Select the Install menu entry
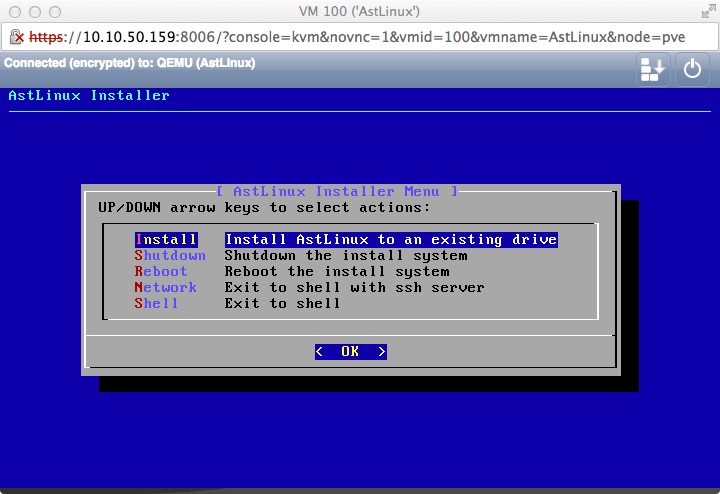This screenshot has height=494, width=720. 166,240
